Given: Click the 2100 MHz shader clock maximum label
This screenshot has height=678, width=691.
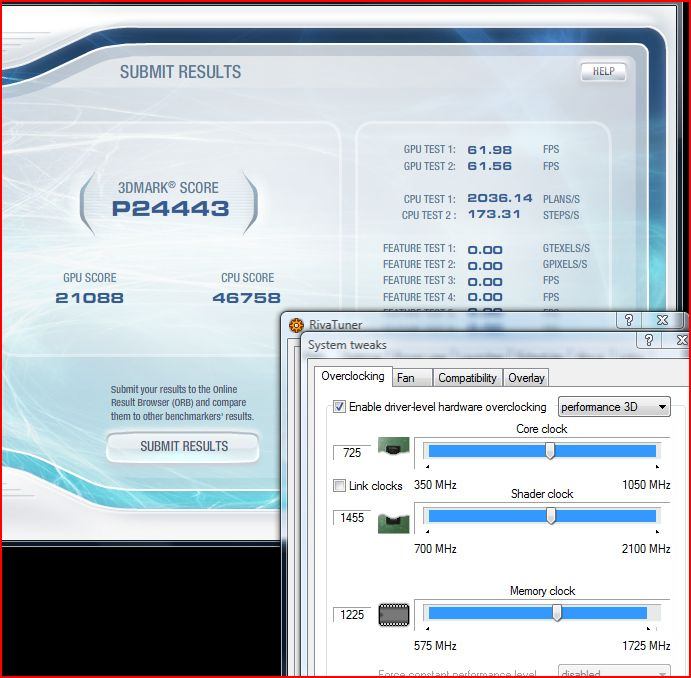Looking at the screenshot, I should (x=646, y=549).
